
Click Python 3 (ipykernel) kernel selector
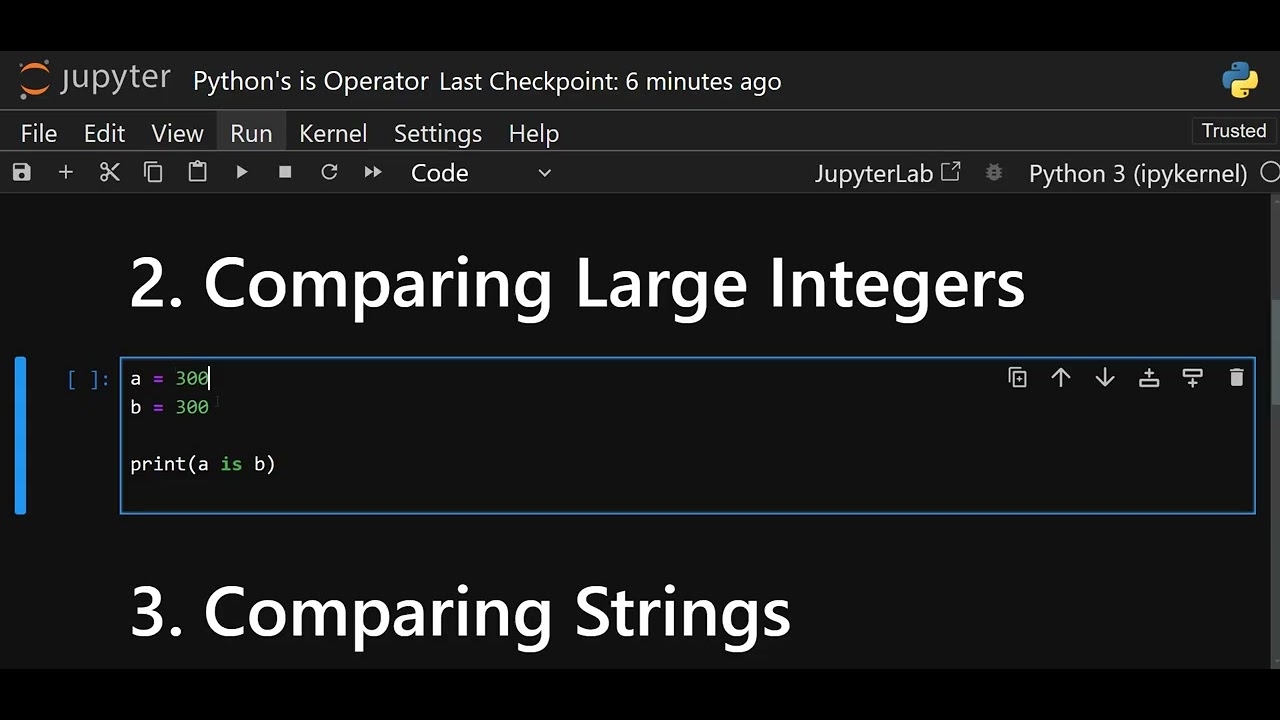coord(1138,173)
